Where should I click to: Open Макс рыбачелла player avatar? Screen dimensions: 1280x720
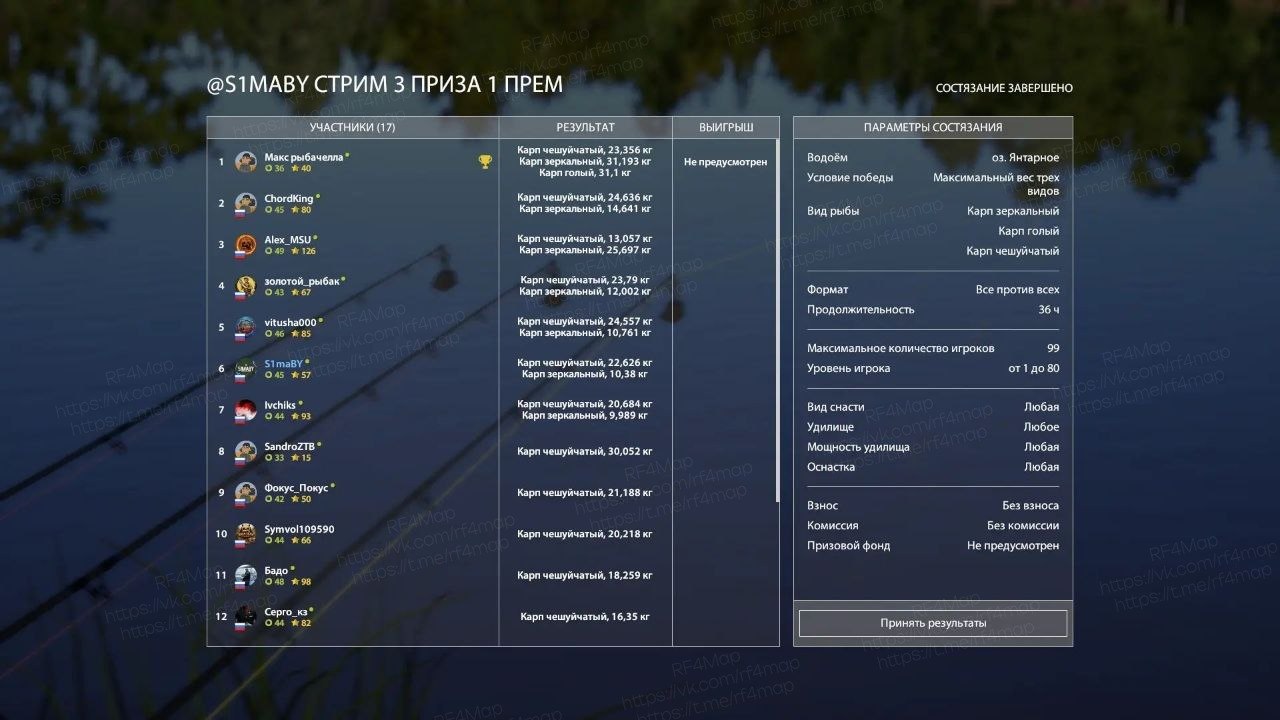point(246,162)
